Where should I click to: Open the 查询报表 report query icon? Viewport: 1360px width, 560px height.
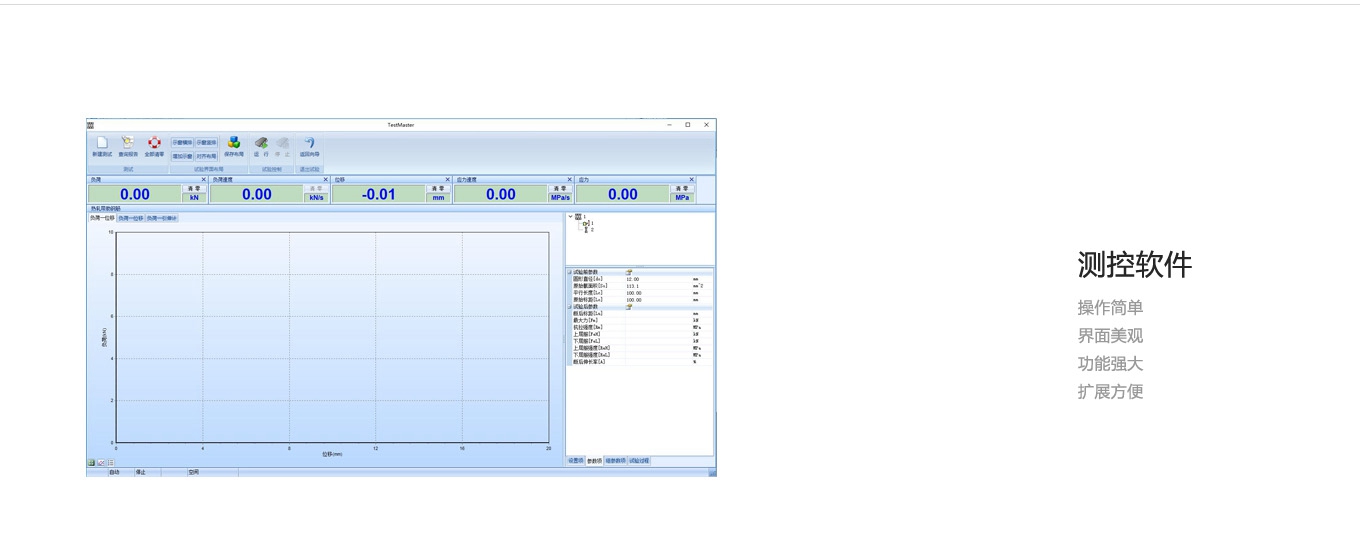[x=128, y=143]
